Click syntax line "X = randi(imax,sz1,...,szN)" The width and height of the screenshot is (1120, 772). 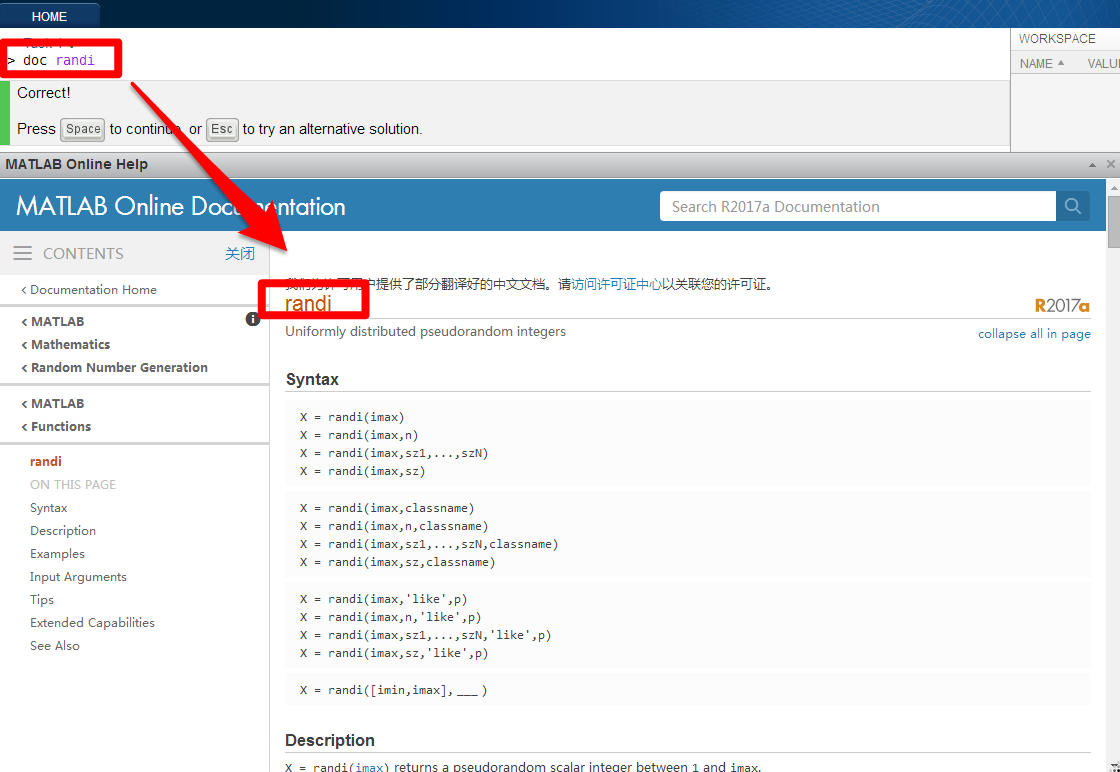pos(394,453)
